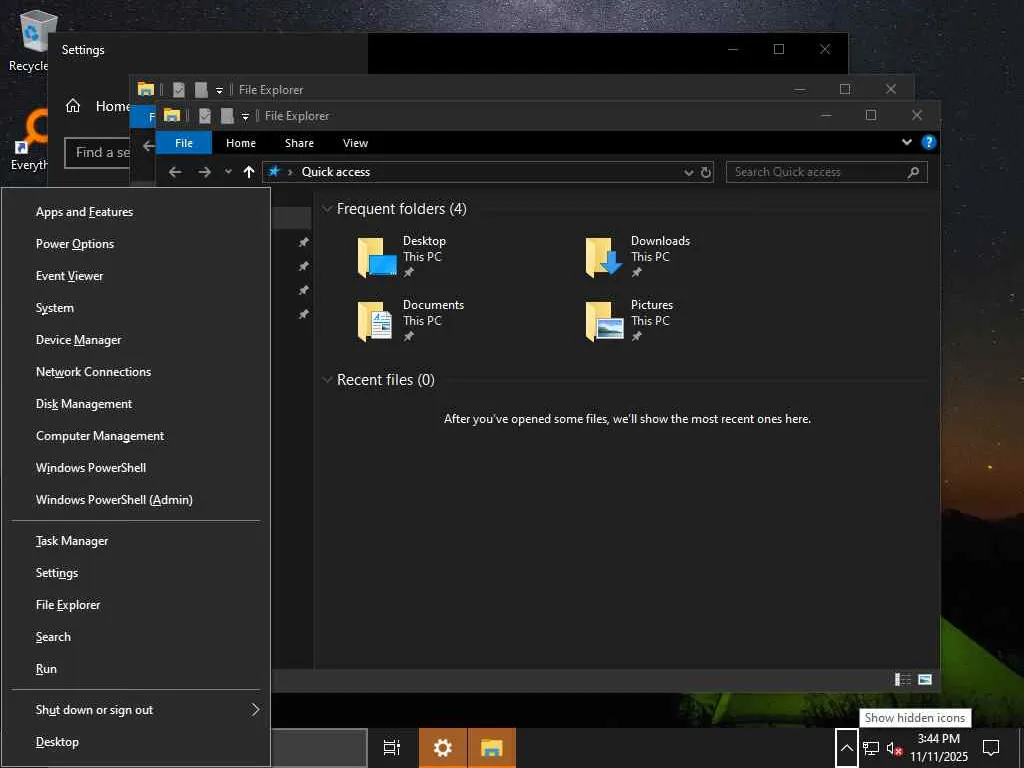Collapse the Frequent folders group

pos(327,209)
